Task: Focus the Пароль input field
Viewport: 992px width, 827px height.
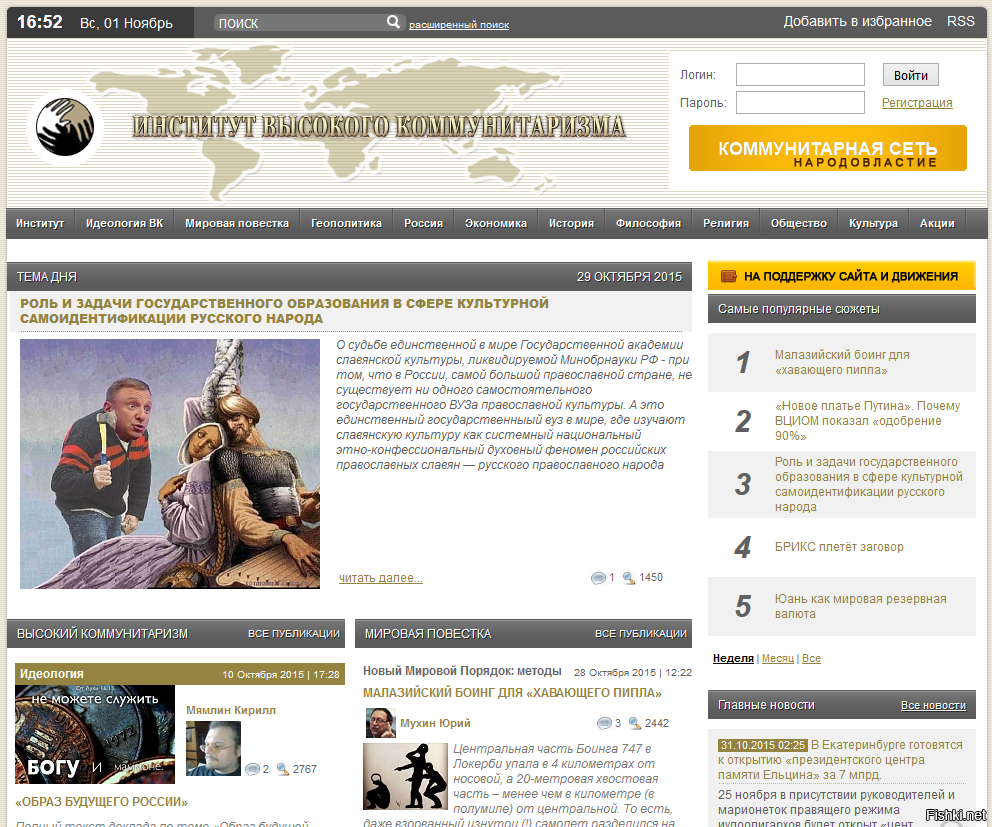Action: click(800, 103)
